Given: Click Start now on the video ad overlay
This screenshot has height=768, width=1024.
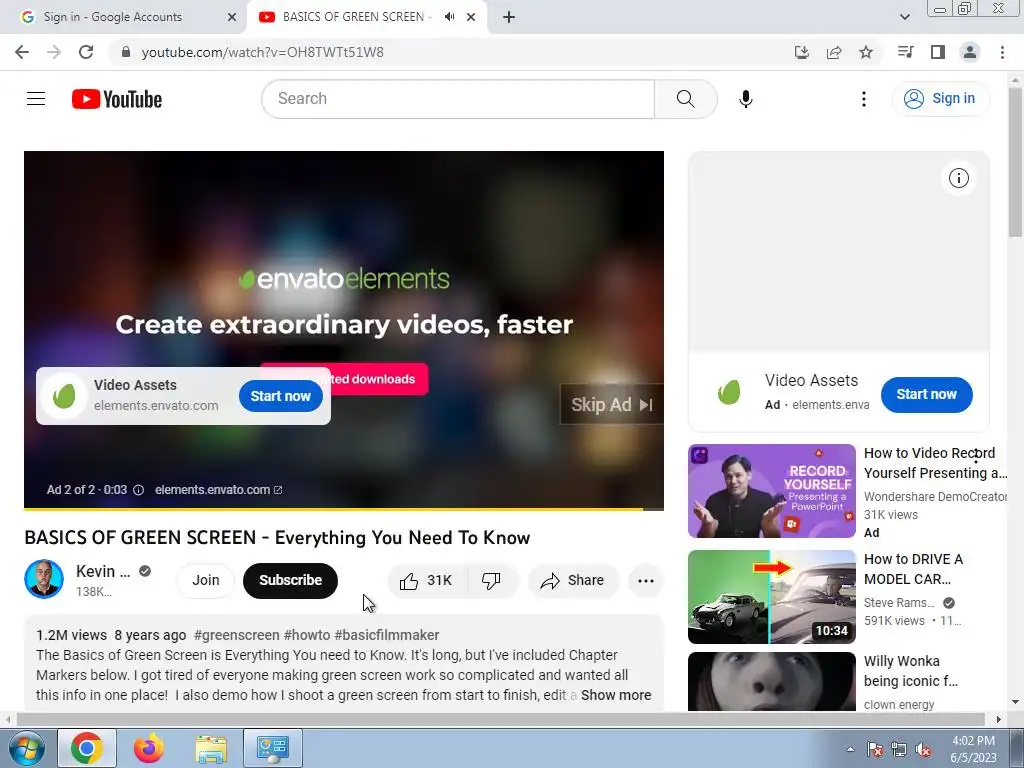Looking at the screenshot, I should pos(281,396).
